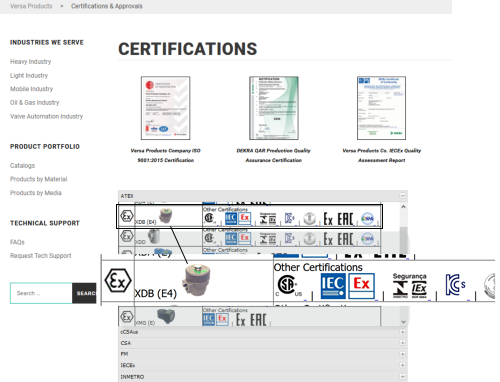This screenshot has width=500, height=382.
Task: Open the red Ex IECEx icon in XDB (E4) row
Action: (245, 219)
